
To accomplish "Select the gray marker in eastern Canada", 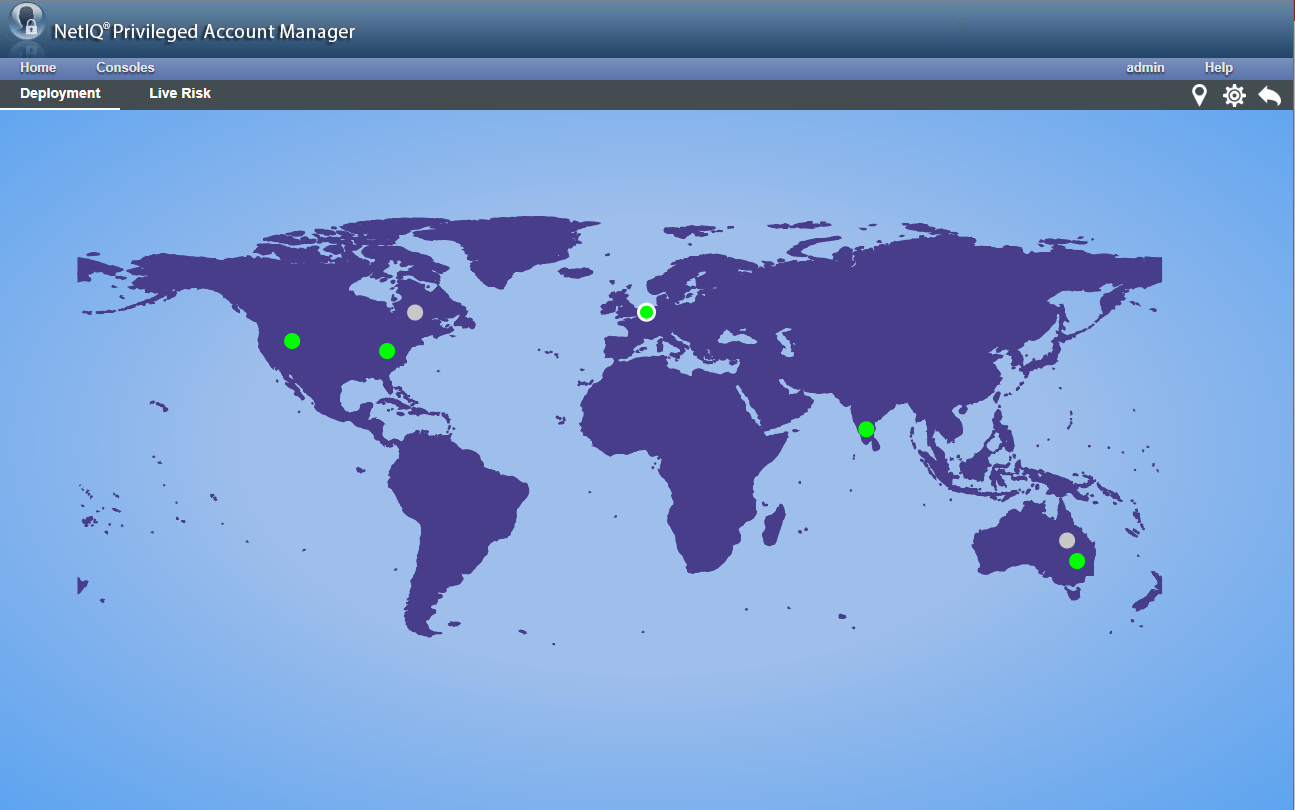I will click(415, 312).
